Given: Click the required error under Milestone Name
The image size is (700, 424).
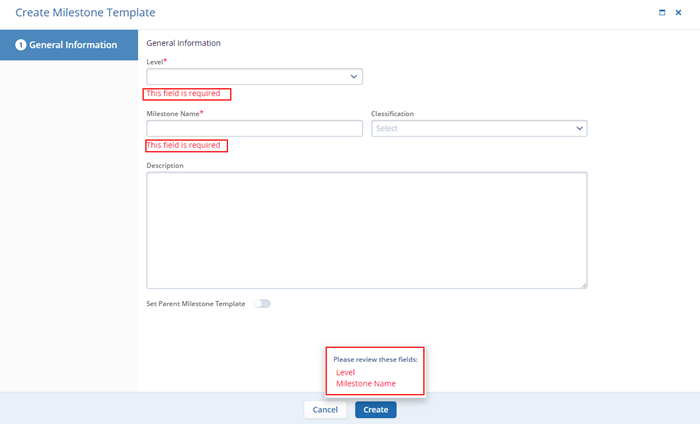Looking at the screenshot, I should tap(186, 146).
